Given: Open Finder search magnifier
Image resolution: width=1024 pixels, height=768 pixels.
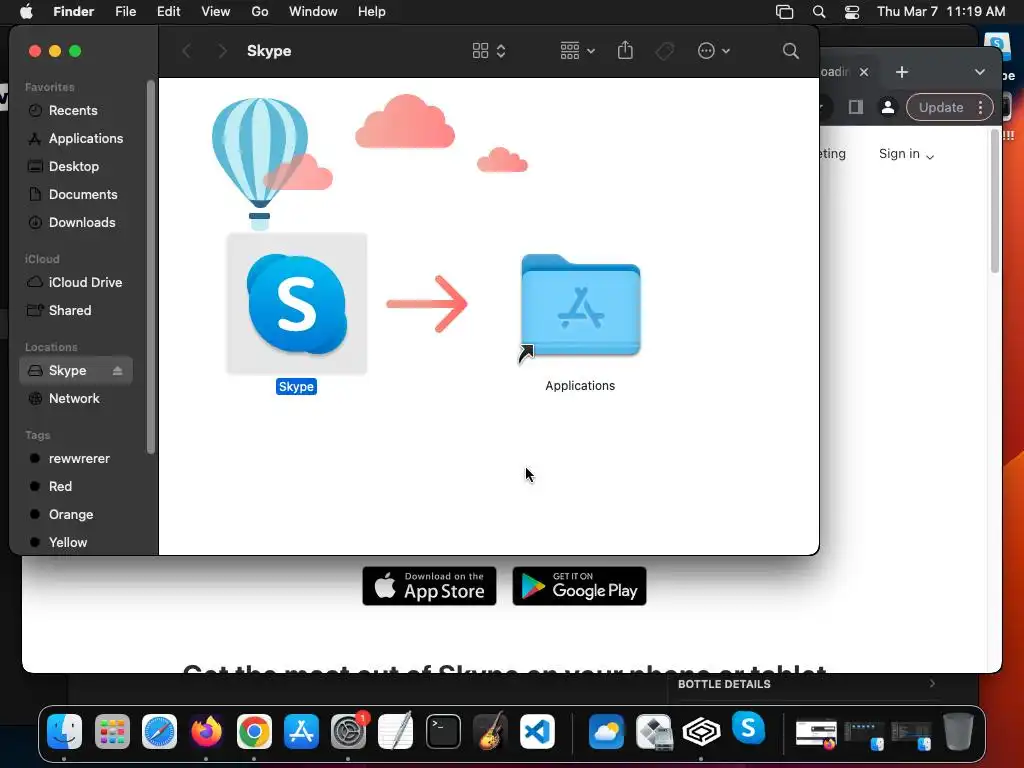Looking at the screenshot, I should pyautogui.click(x=790, y=51).
